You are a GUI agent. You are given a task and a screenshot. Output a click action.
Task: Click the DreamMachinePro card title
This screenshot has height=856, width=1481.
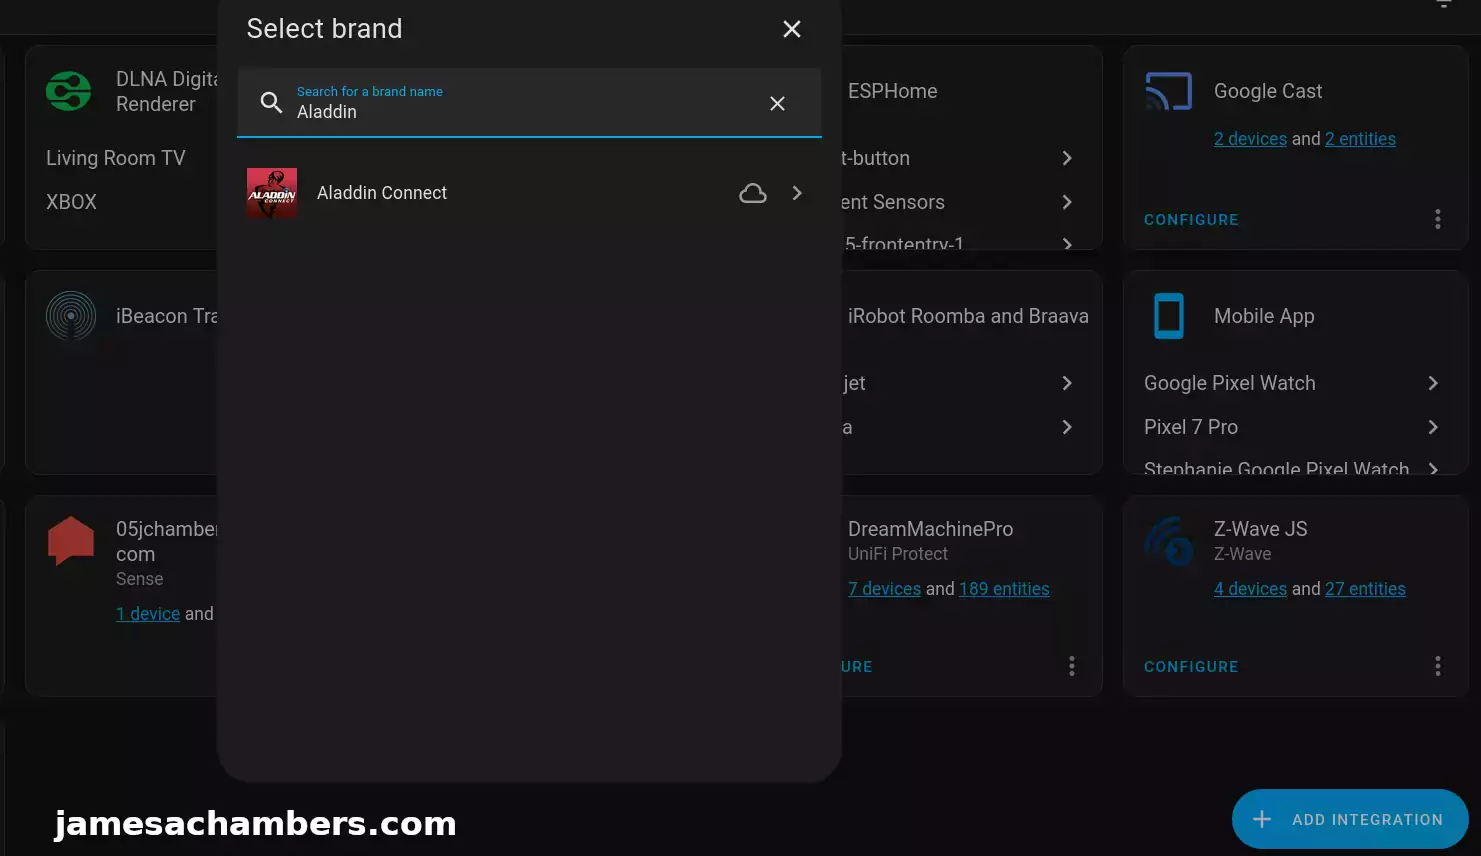(930, 529)
